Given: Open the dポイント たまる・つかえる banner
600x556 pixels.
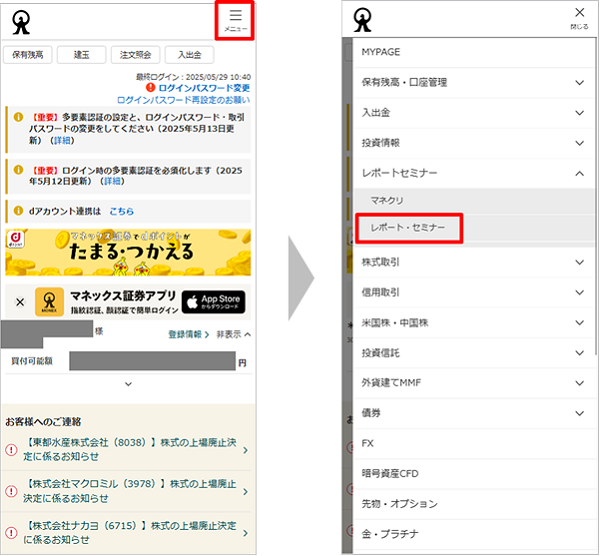Looking at the screenshot, I should point(128,253).
